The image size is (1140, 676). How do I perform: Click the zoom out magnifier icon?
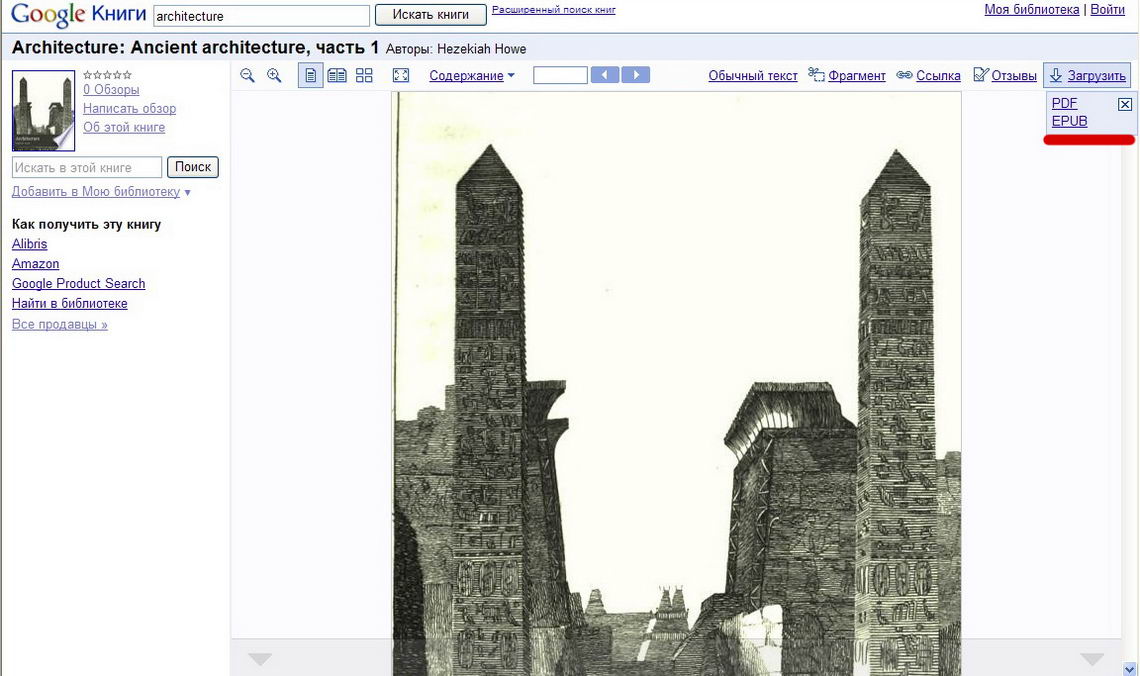[x=248, y=75]
